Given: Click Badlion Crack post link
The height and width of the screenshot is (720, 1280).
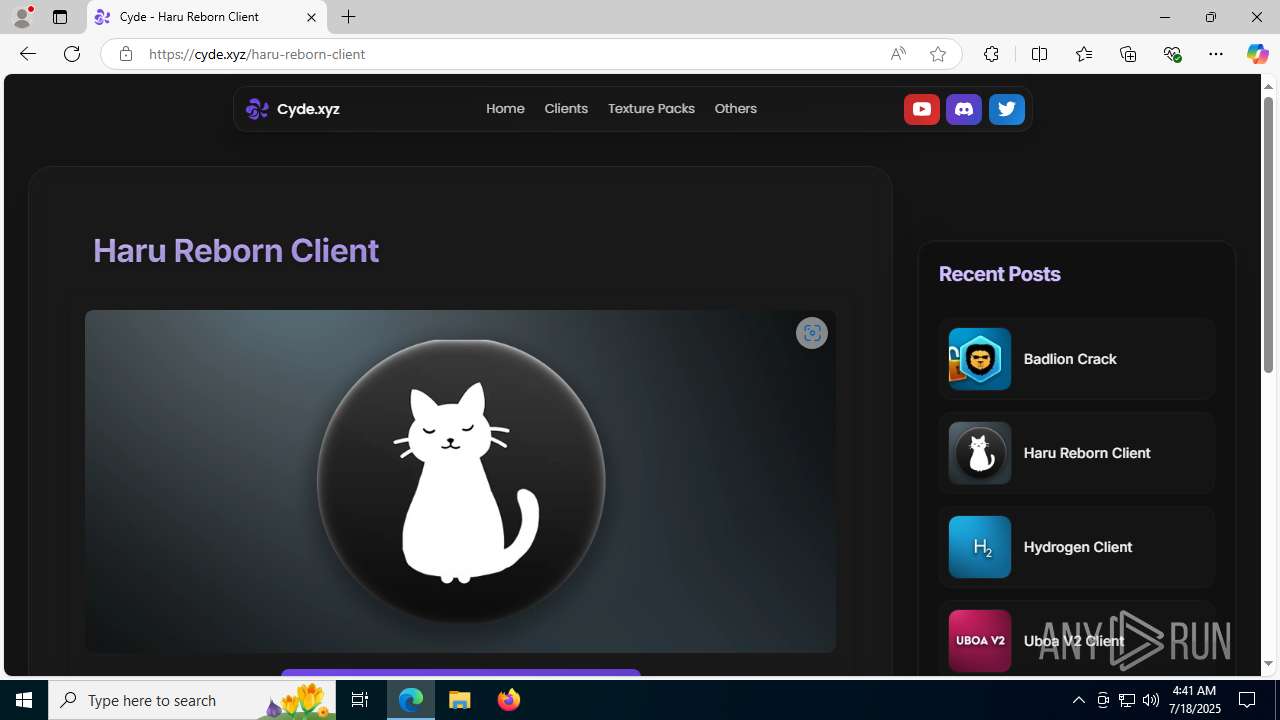Looking at the screenshot, I should point(1070,359).
